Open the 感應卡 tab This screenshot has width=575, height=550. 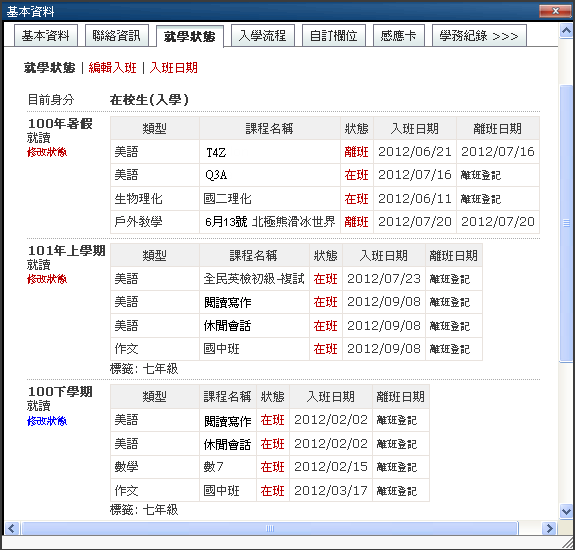point(399,36)
